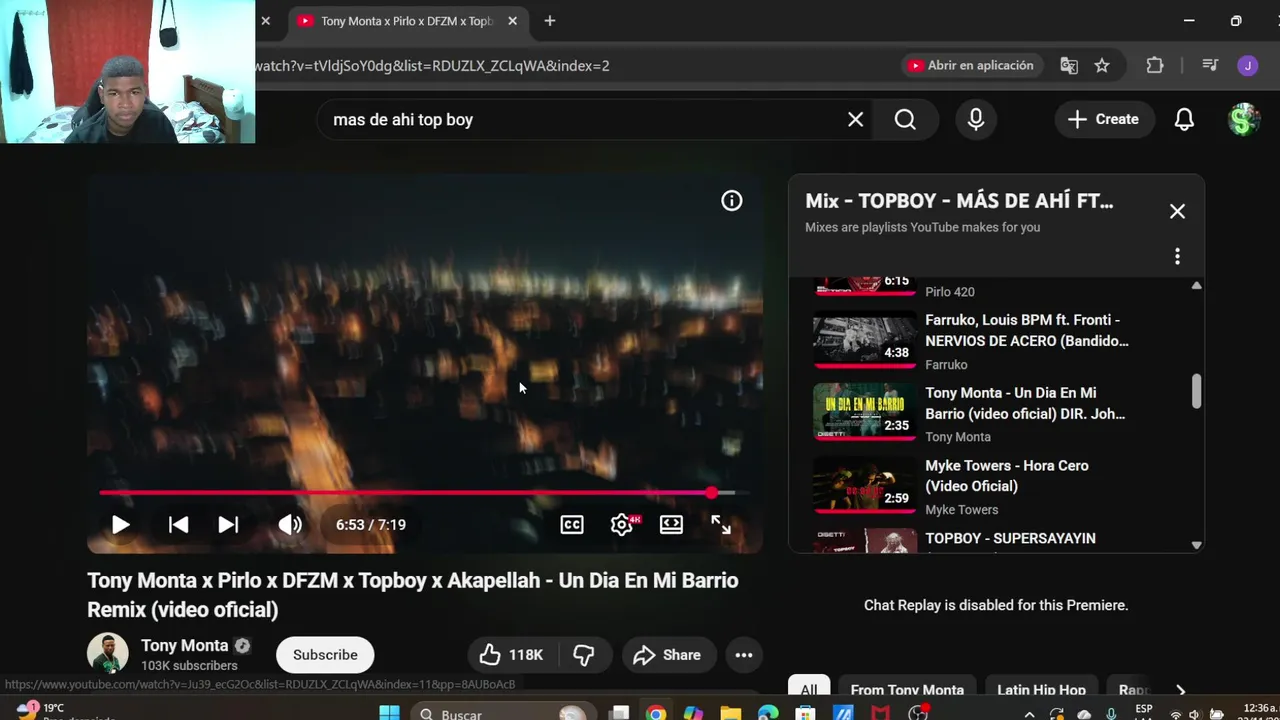Open Chrome from the taskbar
This screenshot has height=720, width=1280.
pos(656,713)
